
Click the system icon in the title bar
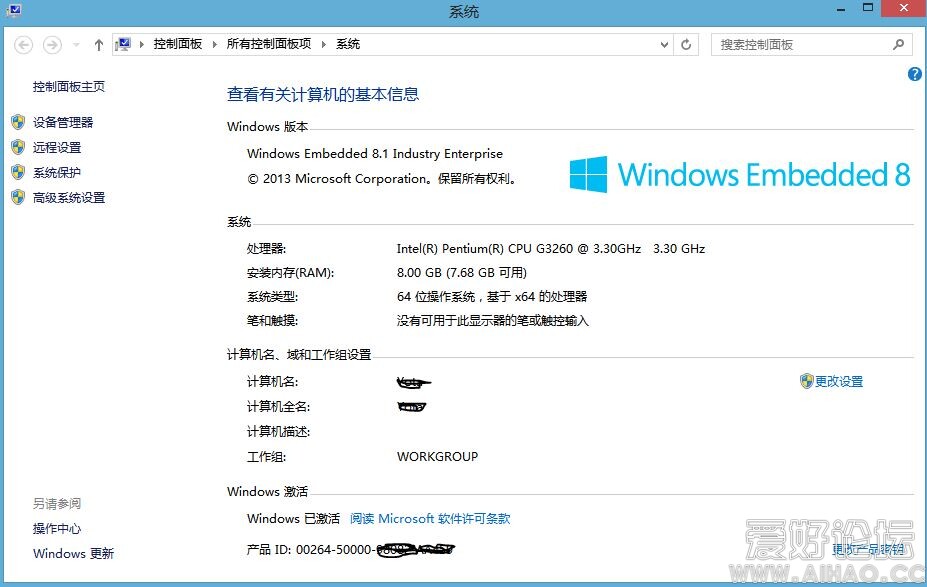13,10
